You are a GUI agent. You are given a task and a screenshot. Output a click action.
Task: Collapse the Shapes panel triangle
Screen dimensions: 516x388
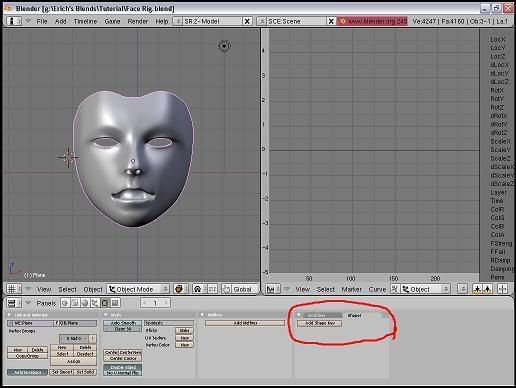click(299, 315)
